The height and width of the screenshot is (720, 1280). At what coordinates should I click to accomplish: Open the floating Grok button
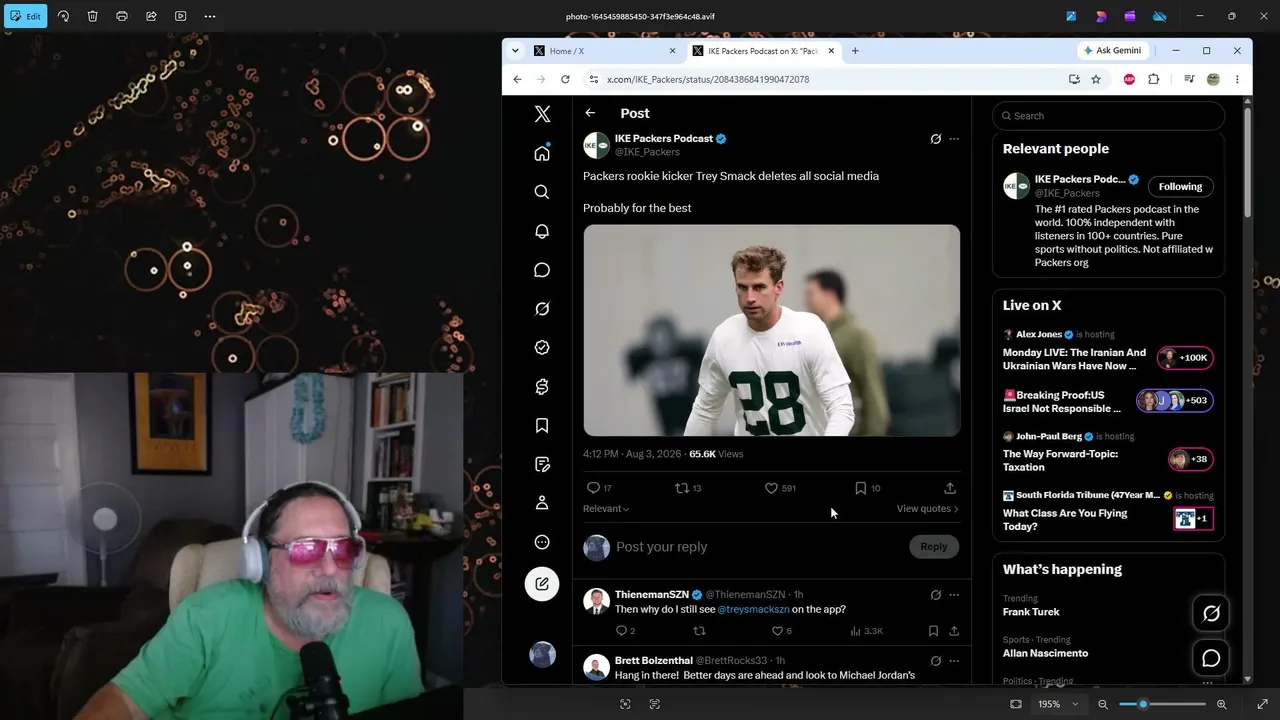click(x=1211, y=613)
